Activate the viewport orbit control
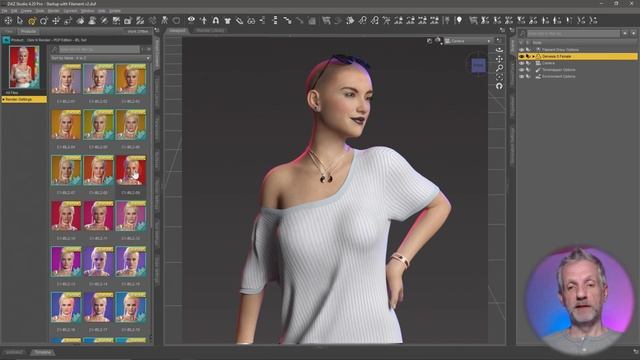 (x=499, y=50)
